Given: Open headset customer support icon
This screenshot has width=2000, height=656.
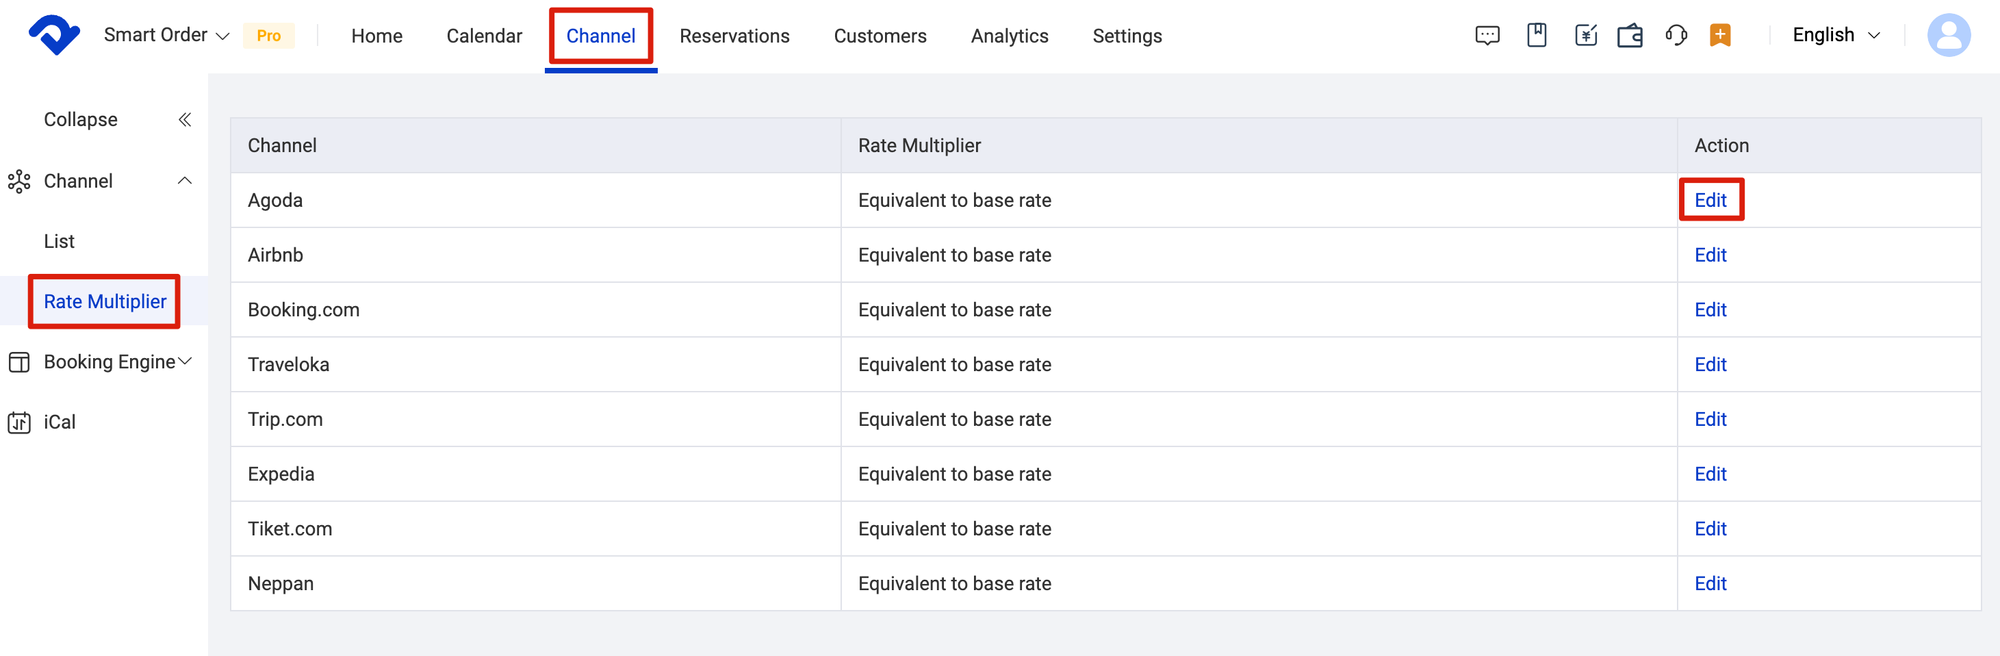Looking at the screenshot, I should [1676, 36].
